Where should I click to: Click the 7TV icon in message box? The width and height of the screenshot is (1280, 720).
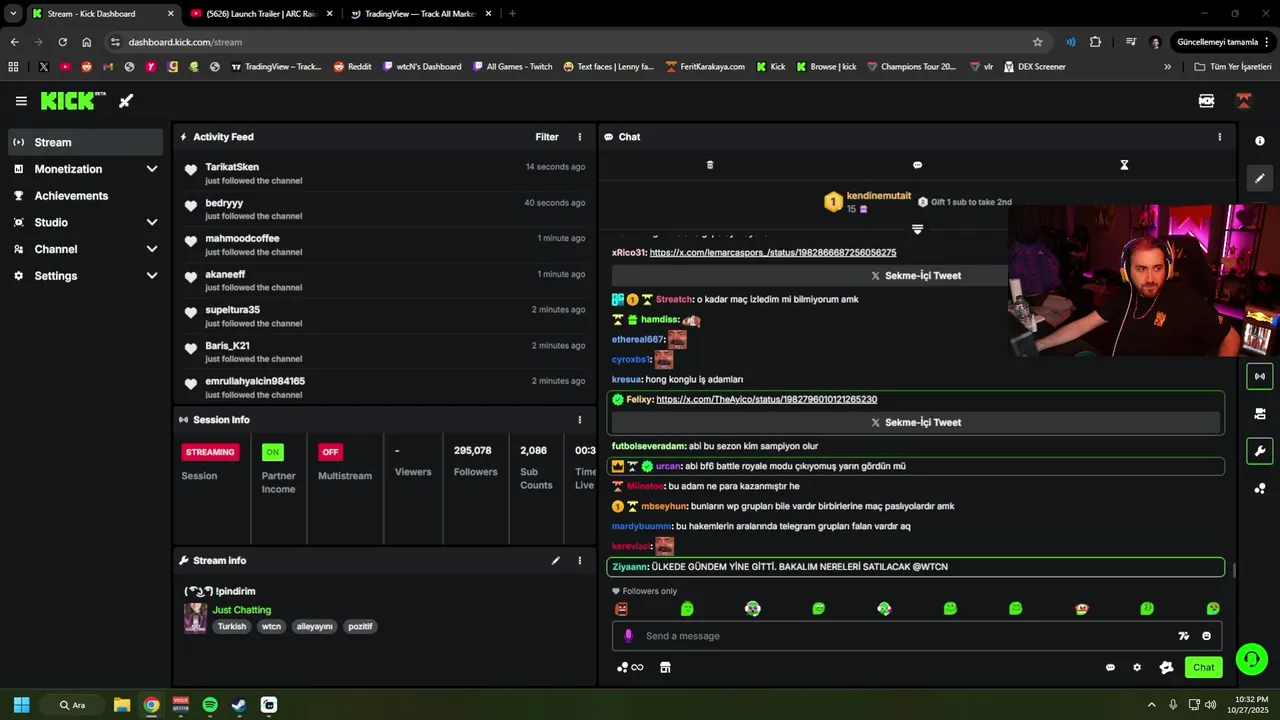(x=1184, y=636)
